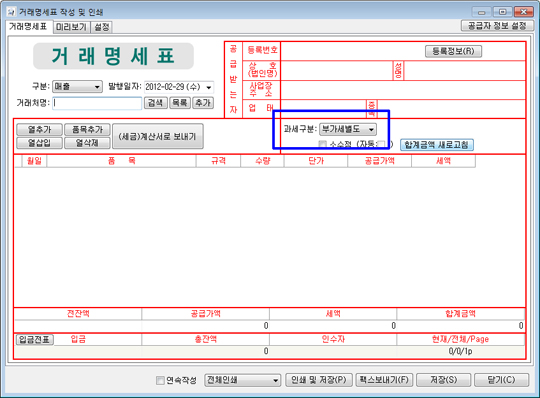
Task: Open the 설정 tab
Action: click(102, 27)
